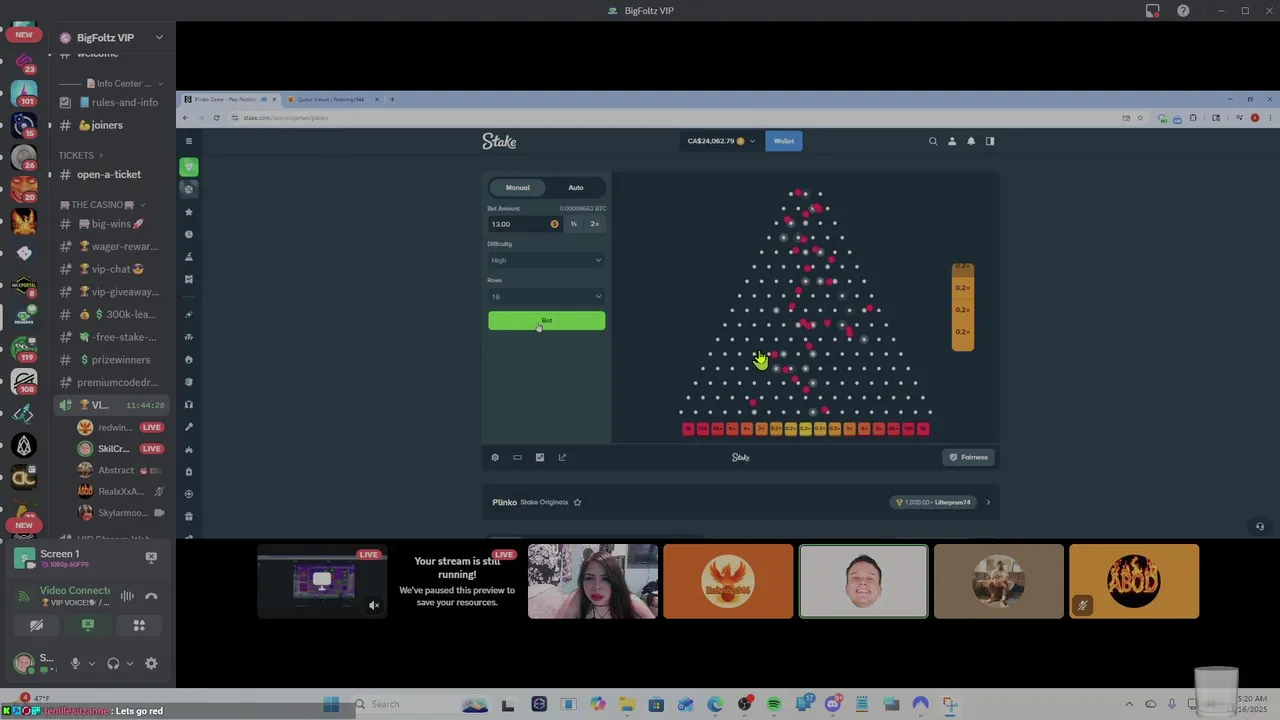The height and width of the screenshot is (720, 1280).
Task: Open the Fairness button
Action: 968,457
